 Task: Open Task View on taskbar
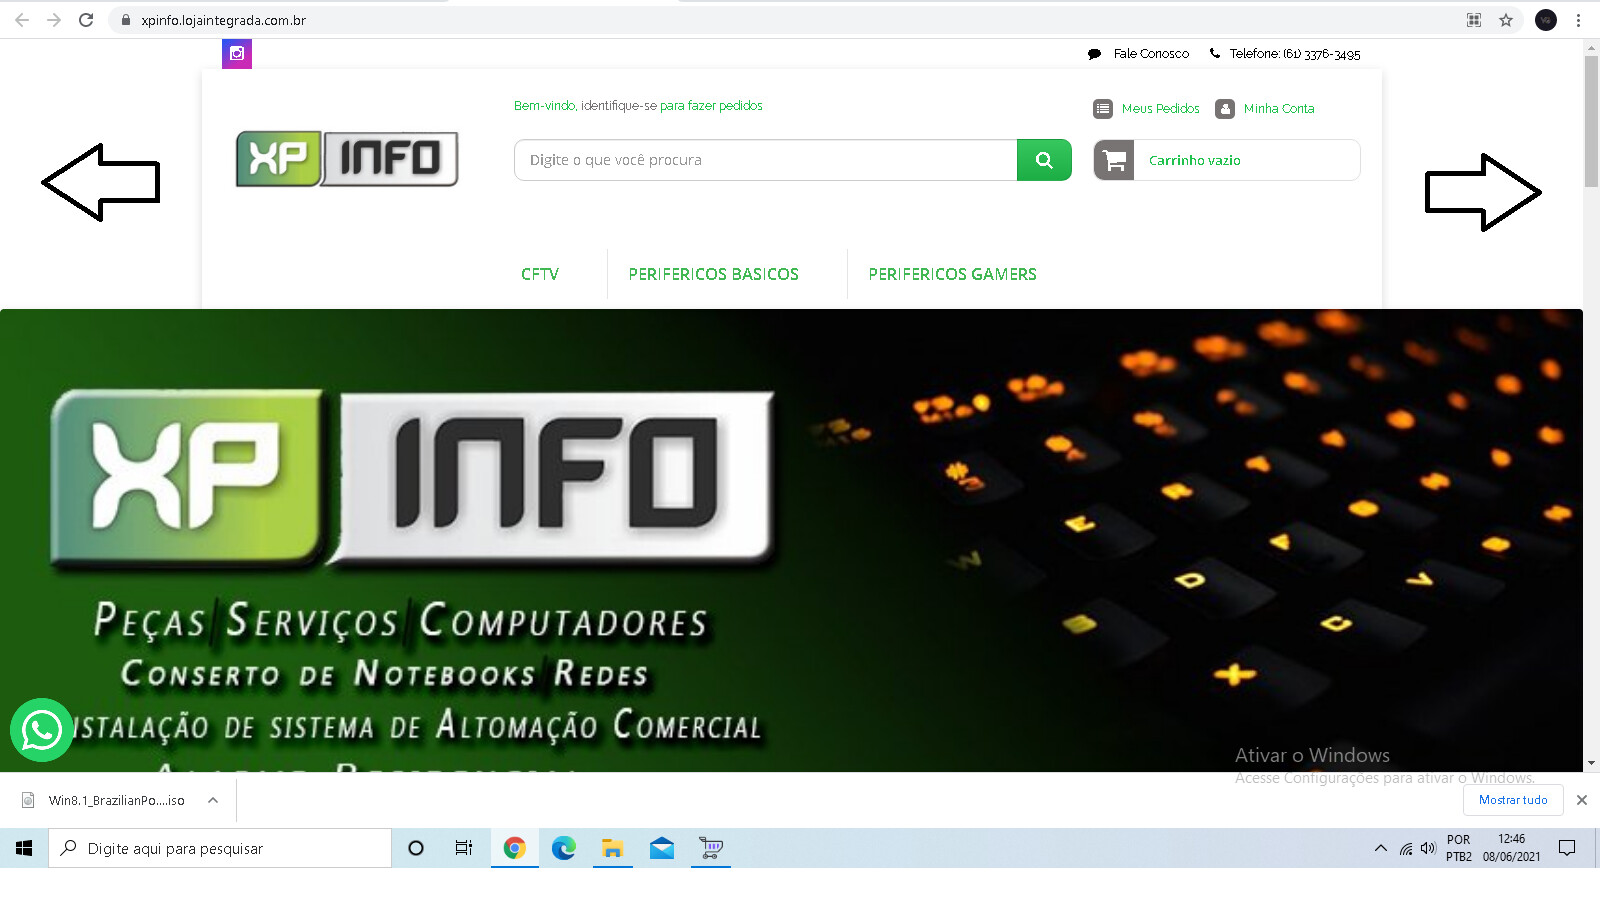(464, 848)
